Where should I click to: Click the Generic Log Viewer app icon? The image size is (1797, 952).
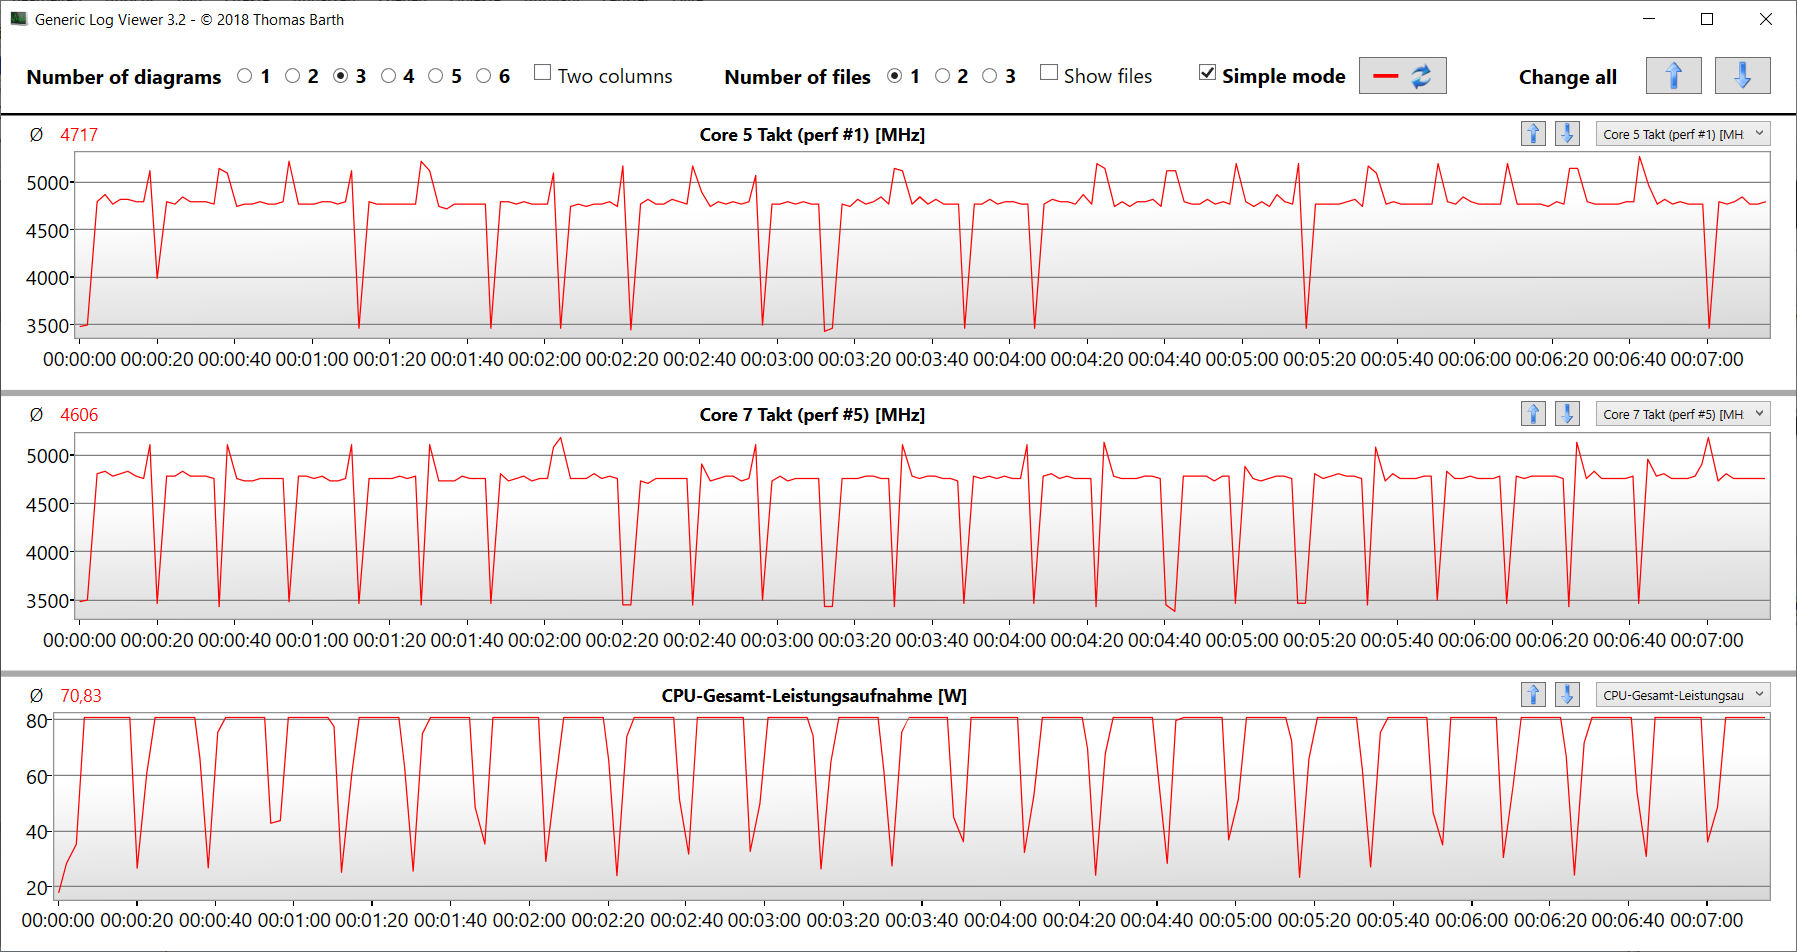(x=18, y=19)
